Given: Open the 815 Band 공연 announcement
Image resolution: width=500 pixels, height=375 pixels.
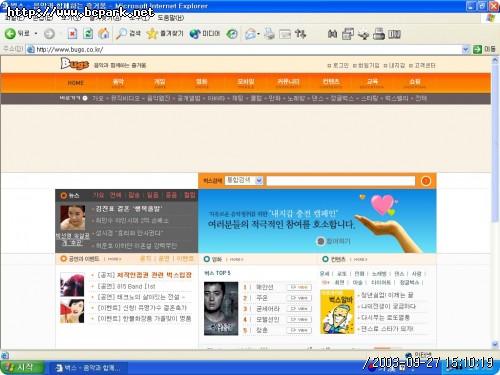Looking at the screenshot, I should tap(126, 286).
